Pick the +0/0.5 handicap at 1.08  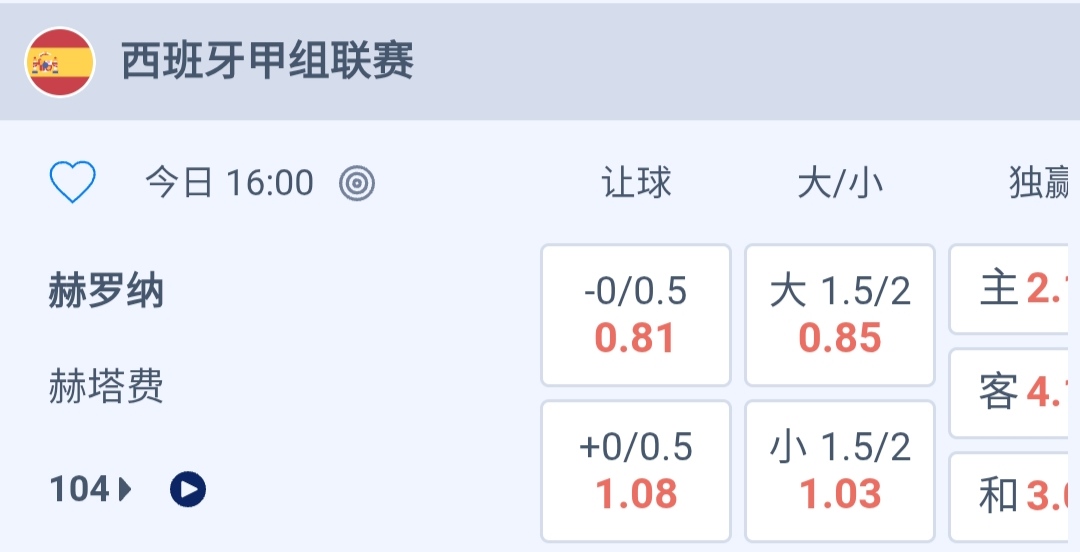tap(636, 471)
